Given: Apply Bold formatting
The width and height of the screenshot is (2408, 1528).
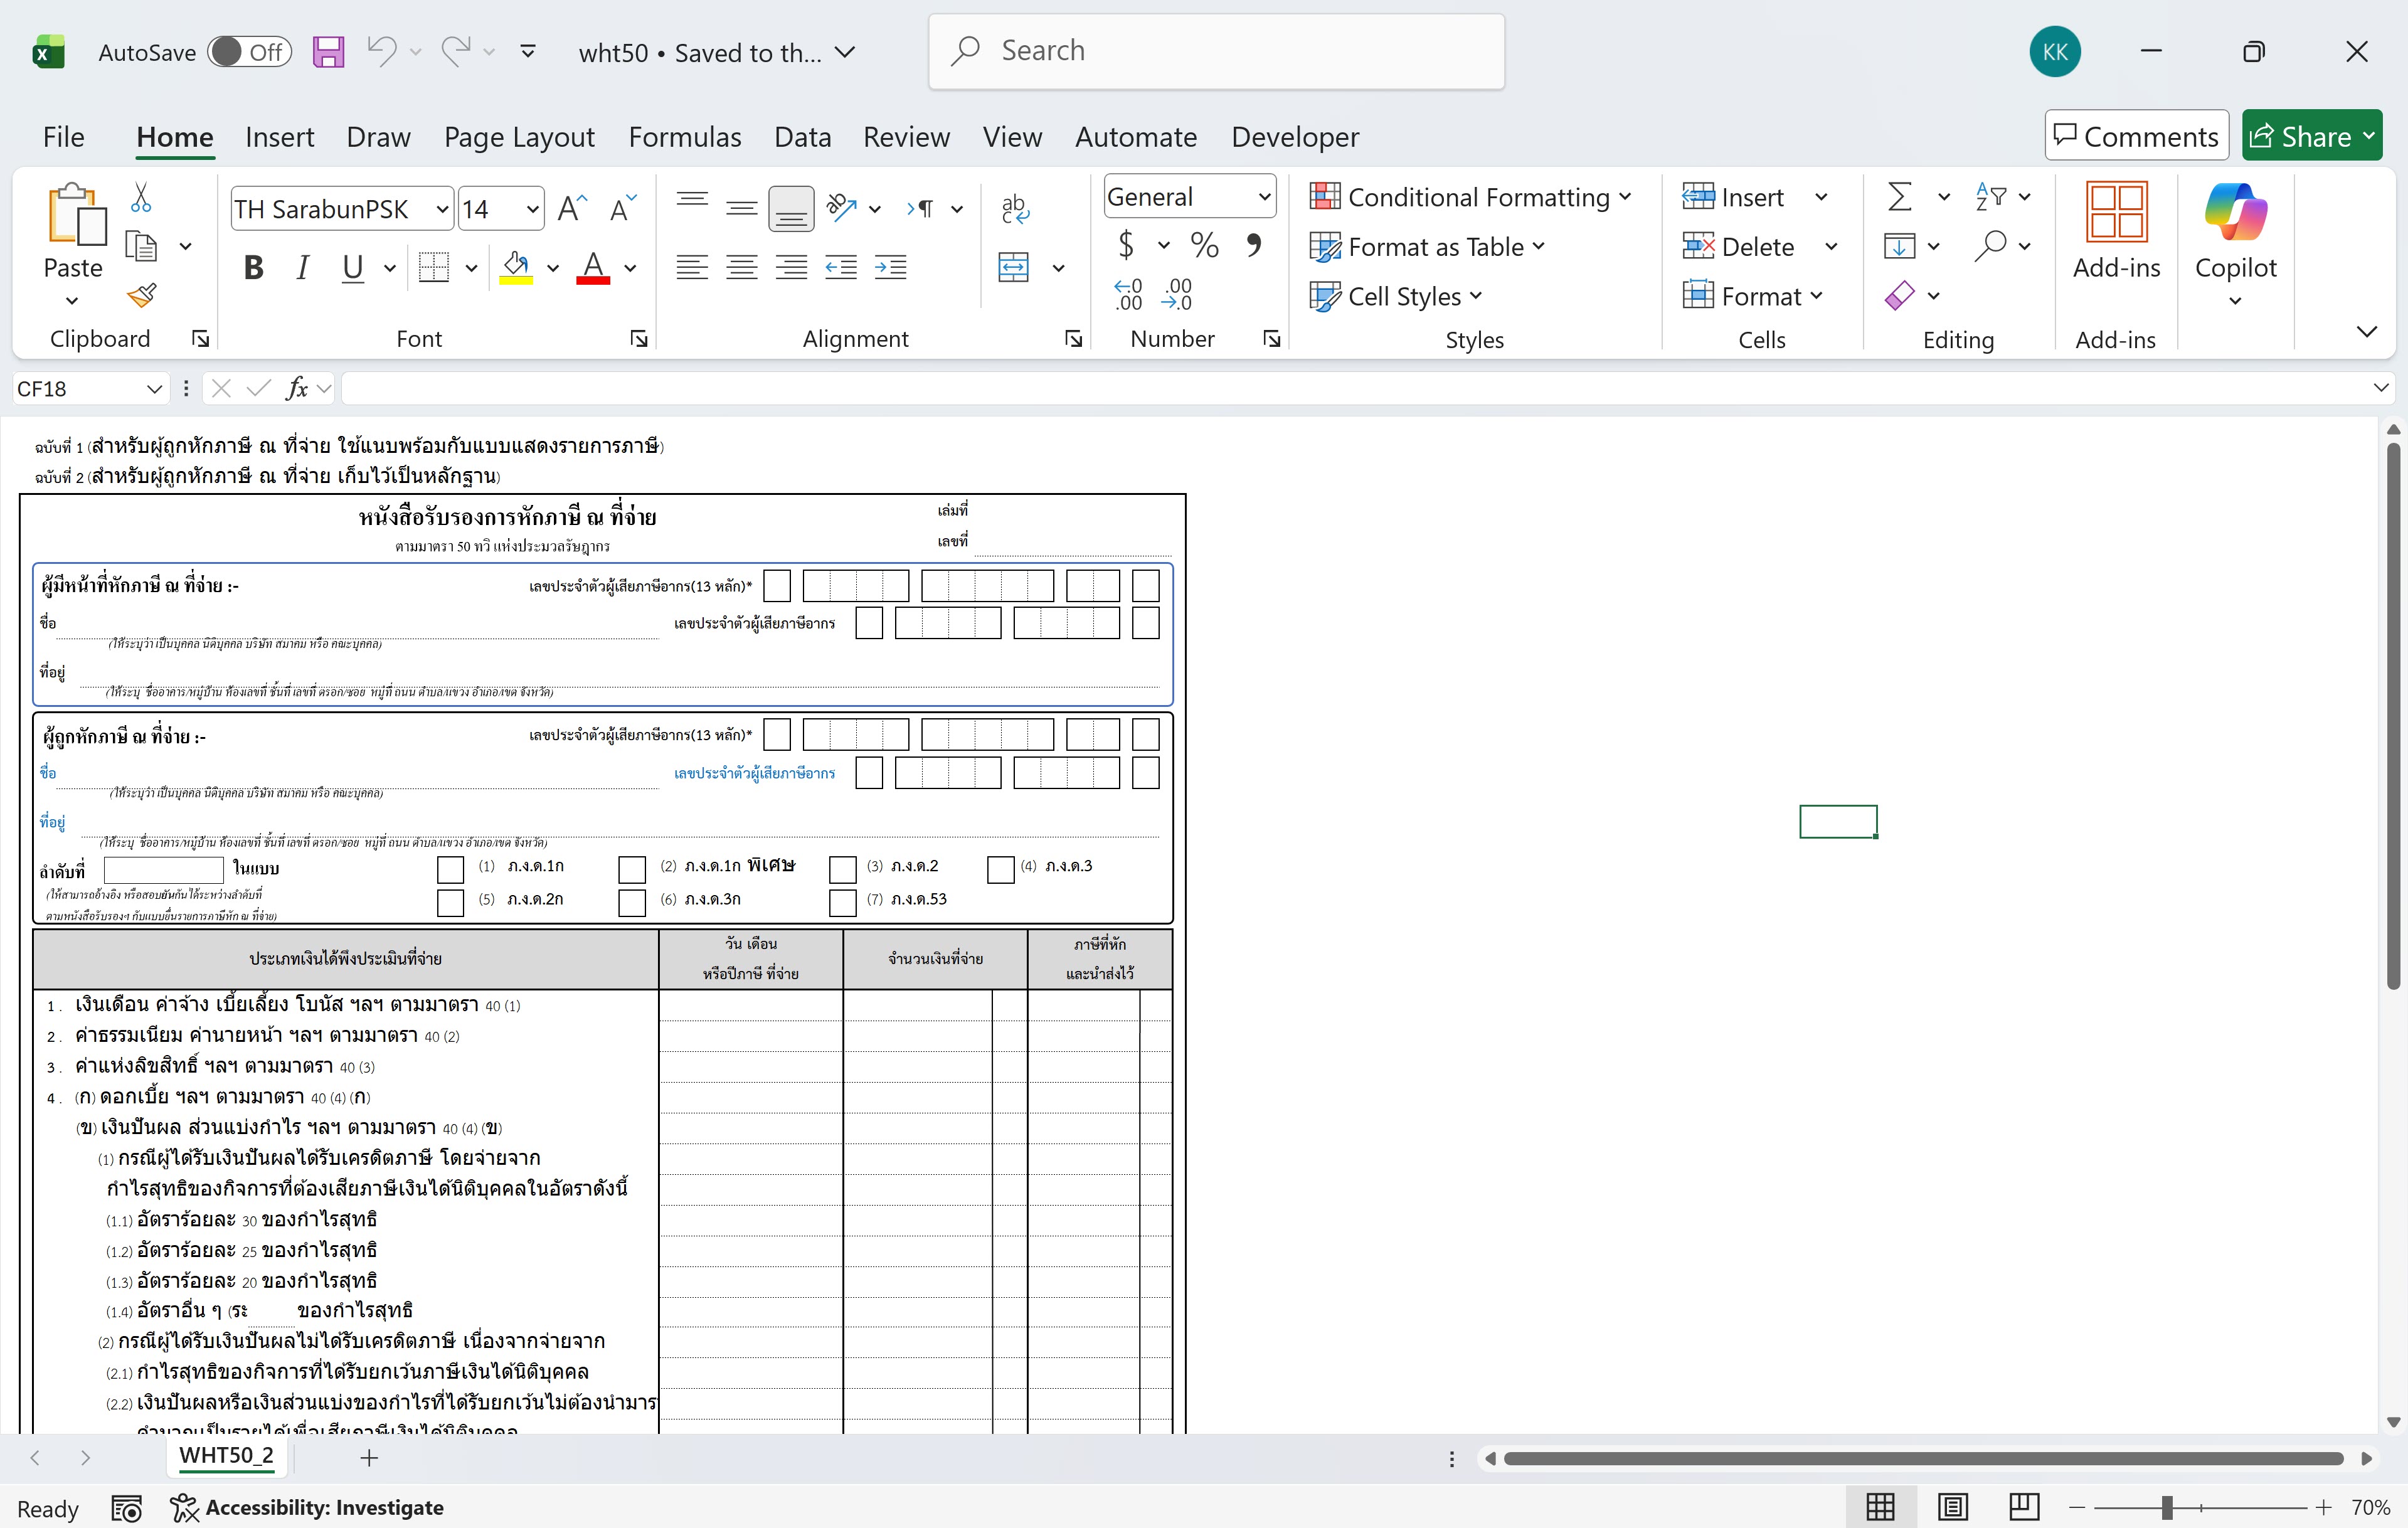Looking at the screenshot, I should click(253, 267).
